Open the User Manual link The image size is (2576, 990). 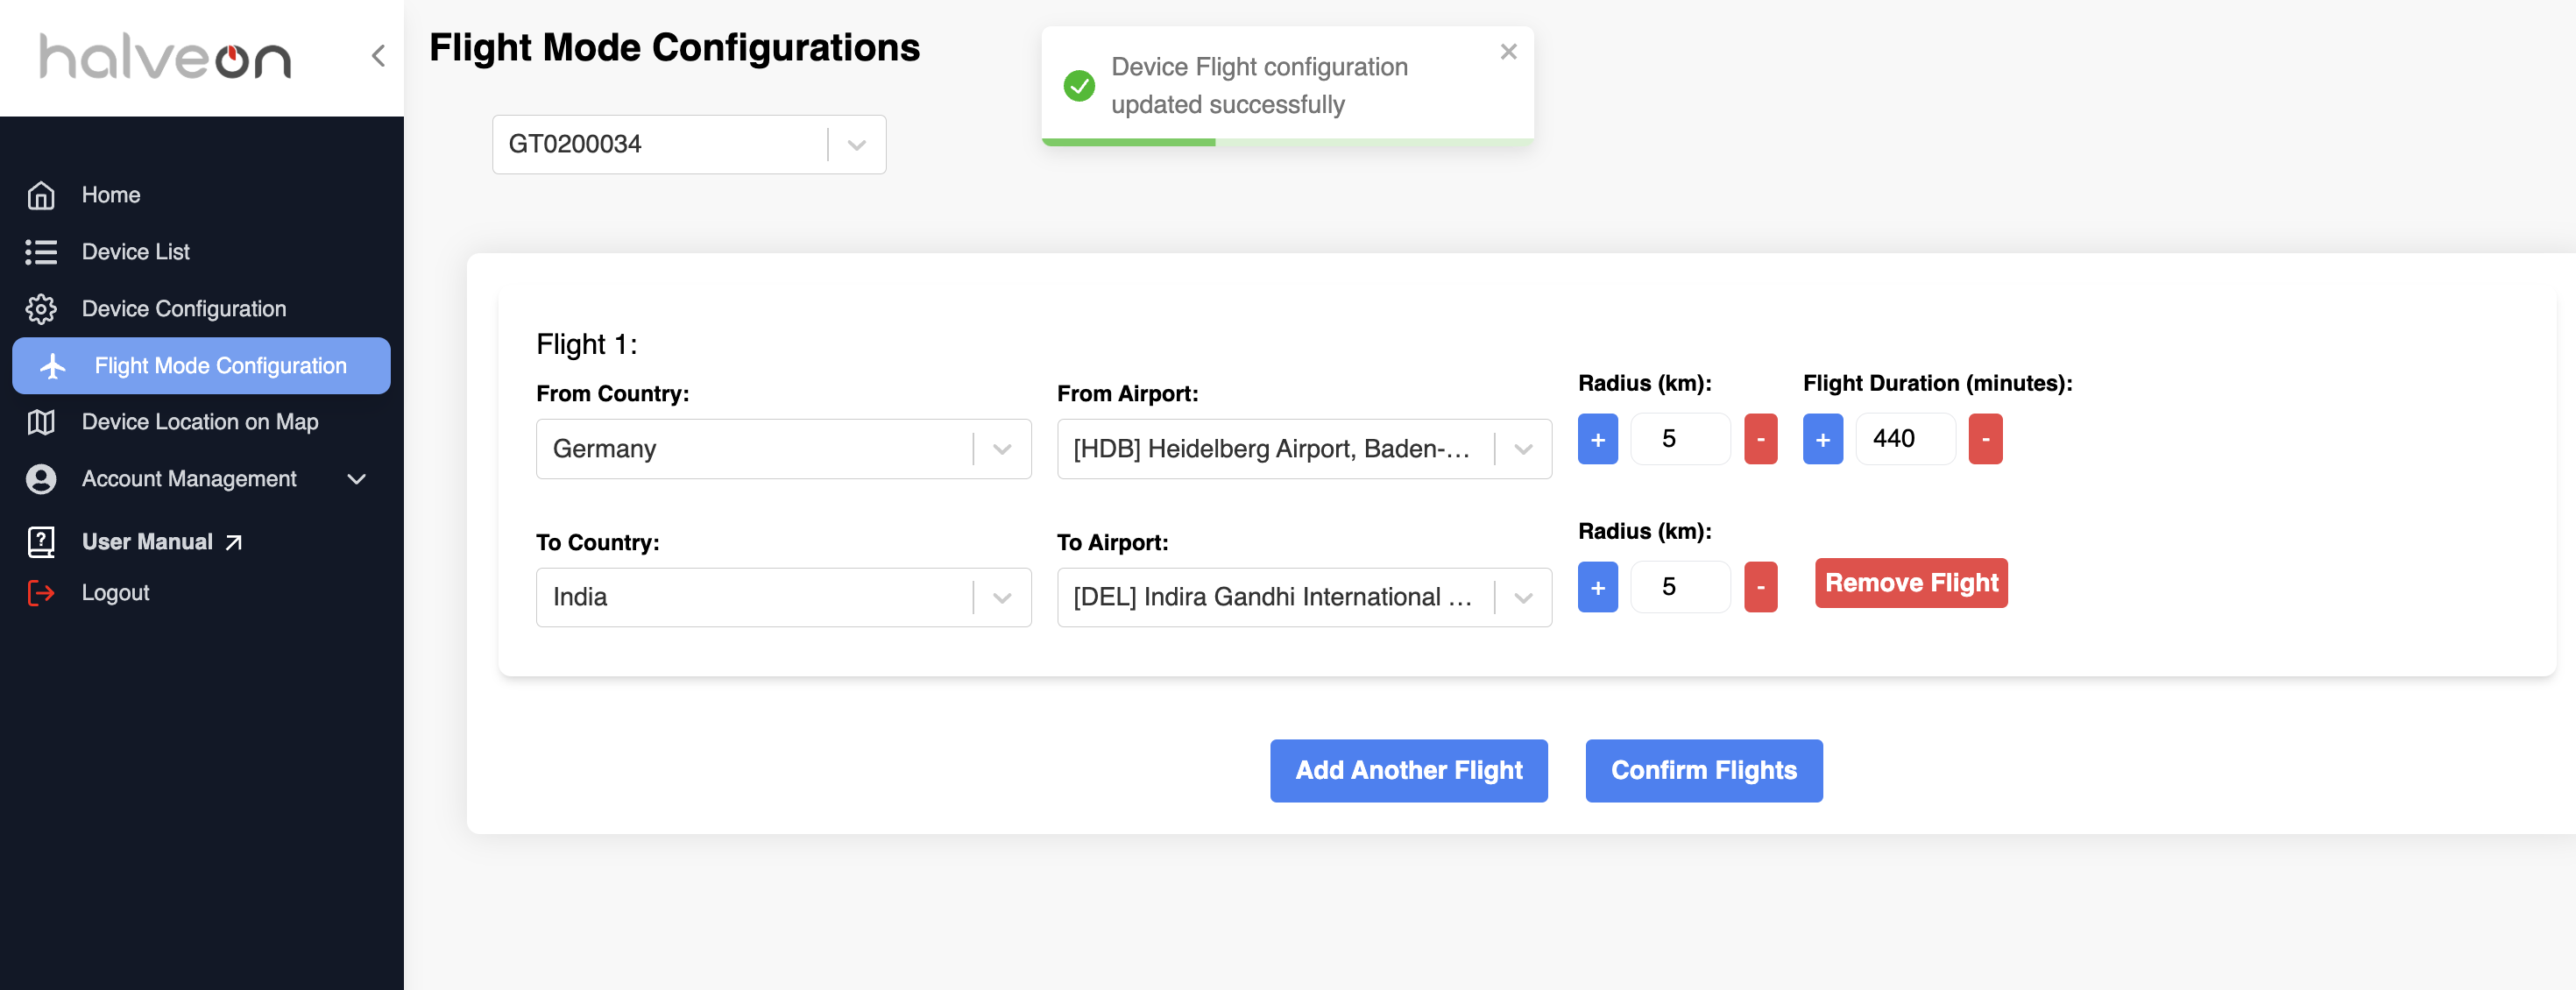pos(147,542)
